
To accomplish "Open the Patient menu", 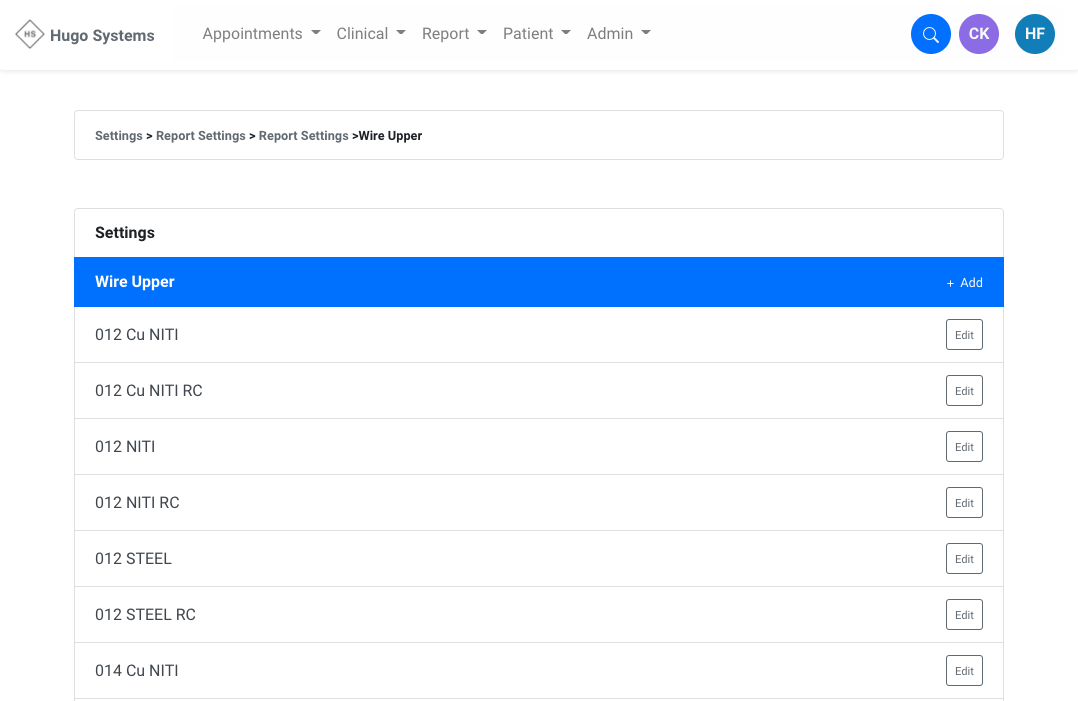I will [x=536, y=34].
